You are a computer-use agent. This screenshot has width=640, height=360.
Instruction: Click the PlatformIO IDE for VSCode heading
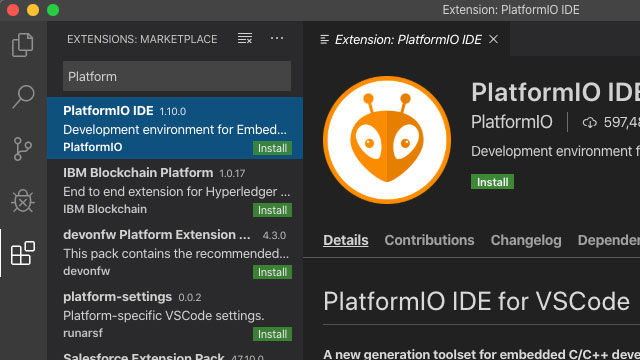[x=476, y=302]
